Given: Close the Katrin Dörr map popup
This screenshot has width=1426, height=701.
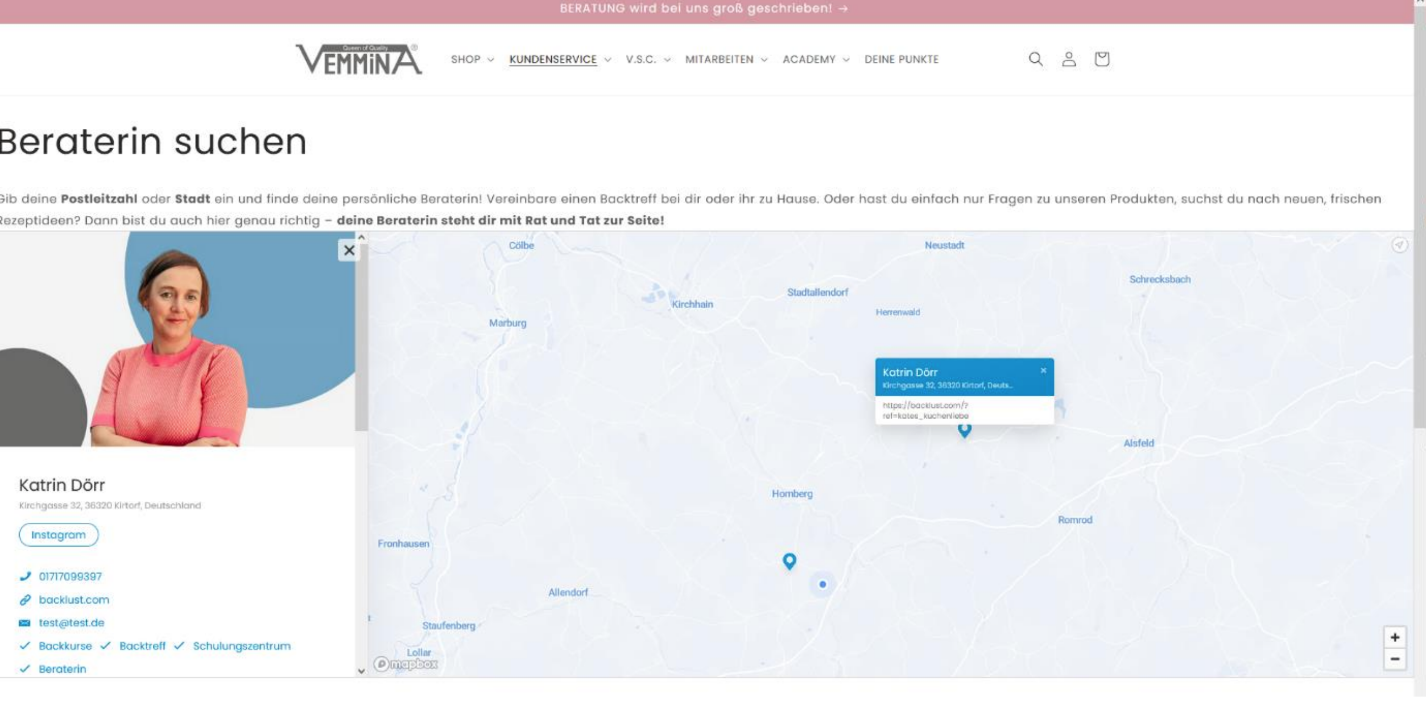Looking at the screenshot, I should [1043, 370].
